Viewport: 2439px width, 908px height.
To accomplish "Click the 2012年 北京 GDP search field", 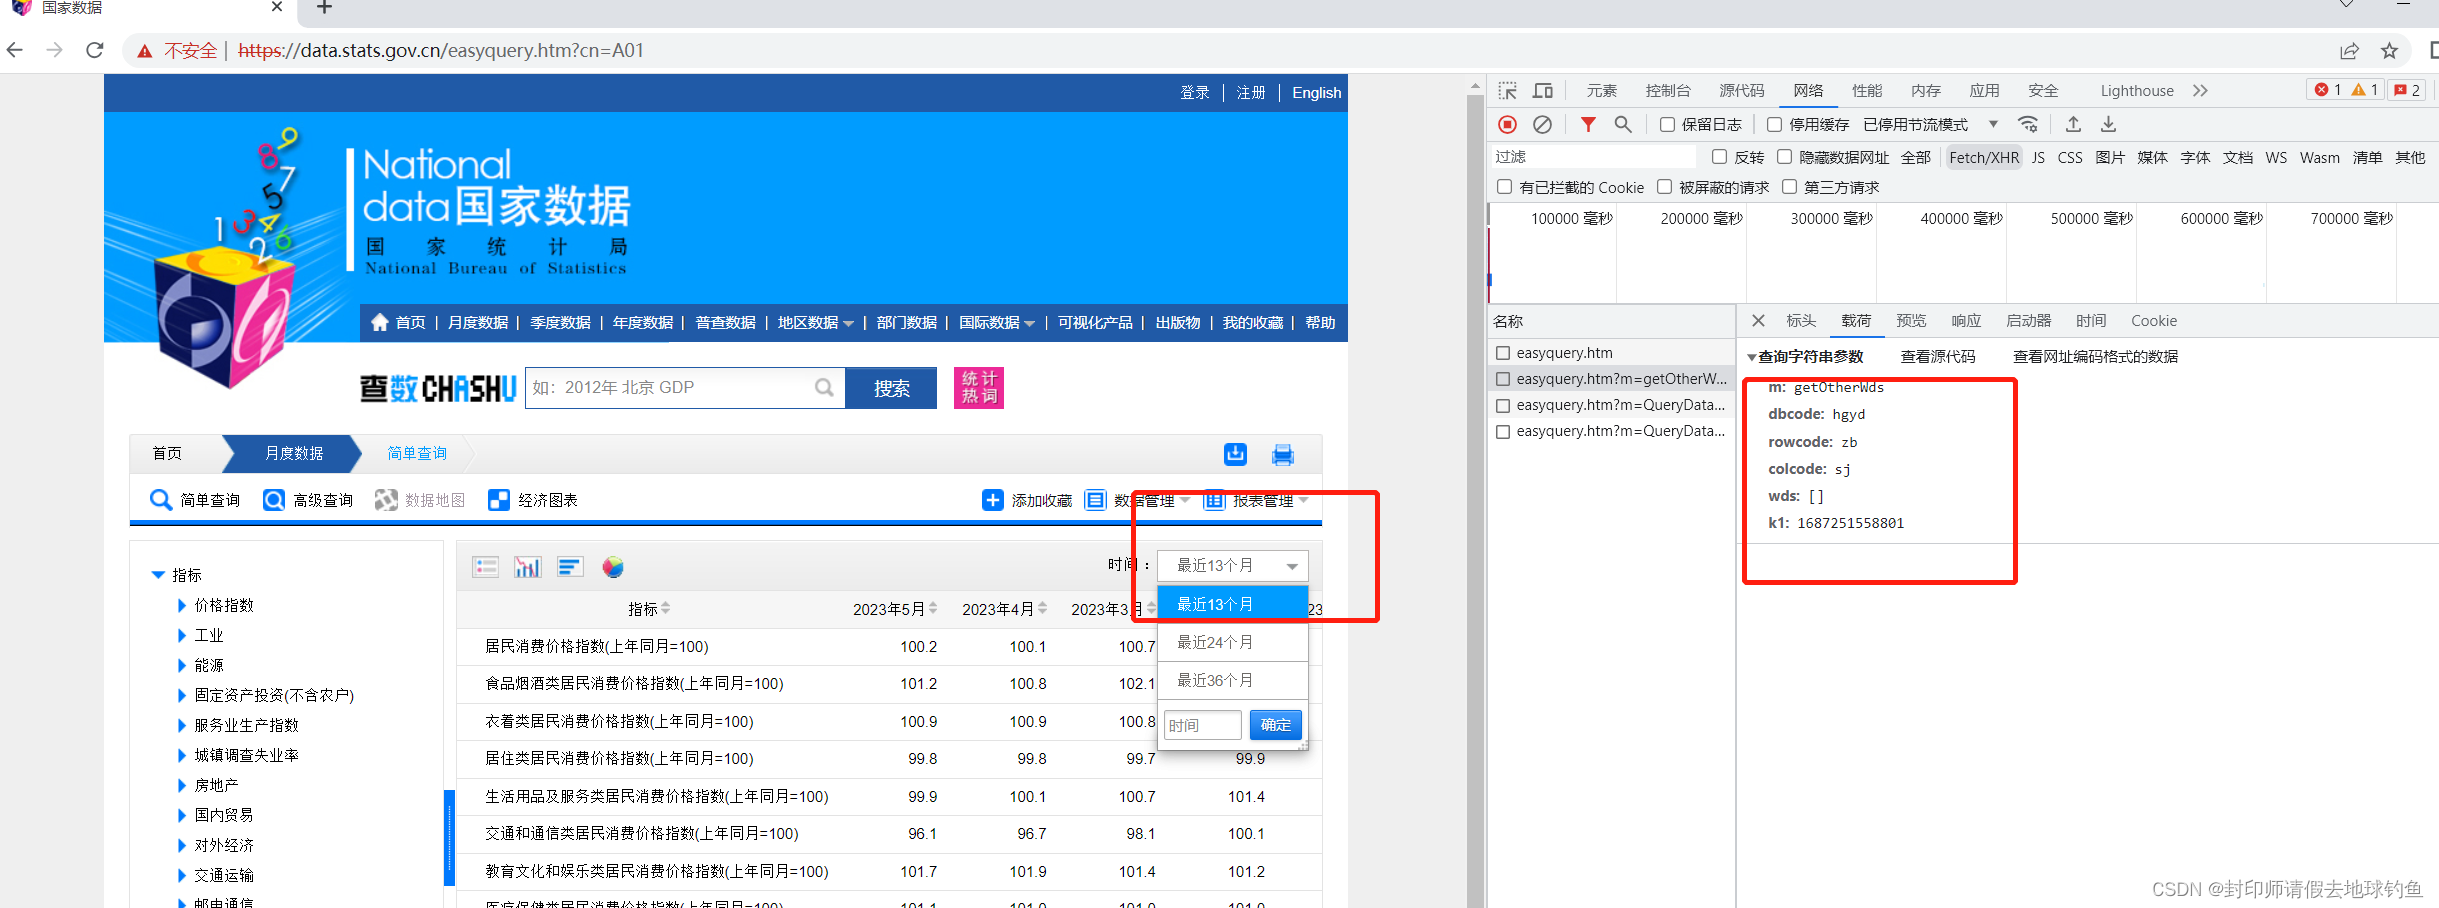I will (x=684, y=388).
